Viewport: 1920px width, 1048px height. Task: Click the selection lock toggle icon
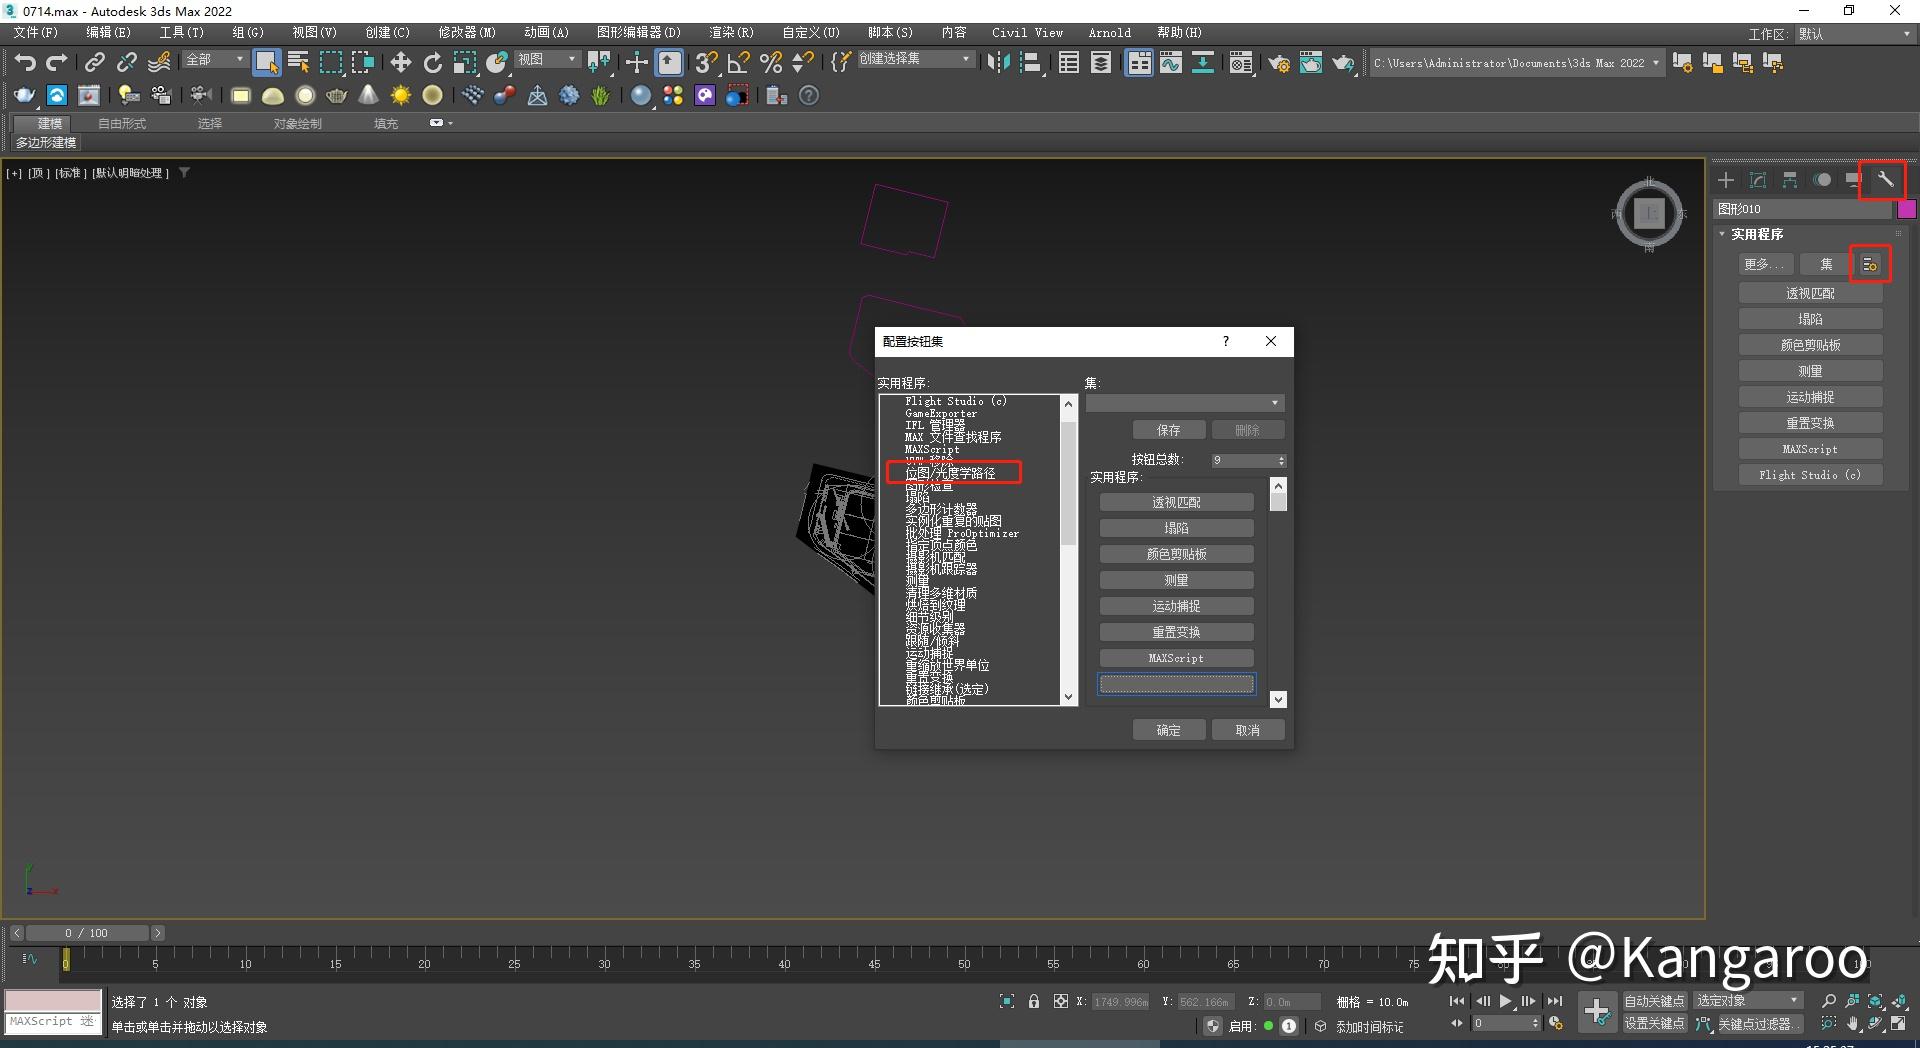1034,1001
